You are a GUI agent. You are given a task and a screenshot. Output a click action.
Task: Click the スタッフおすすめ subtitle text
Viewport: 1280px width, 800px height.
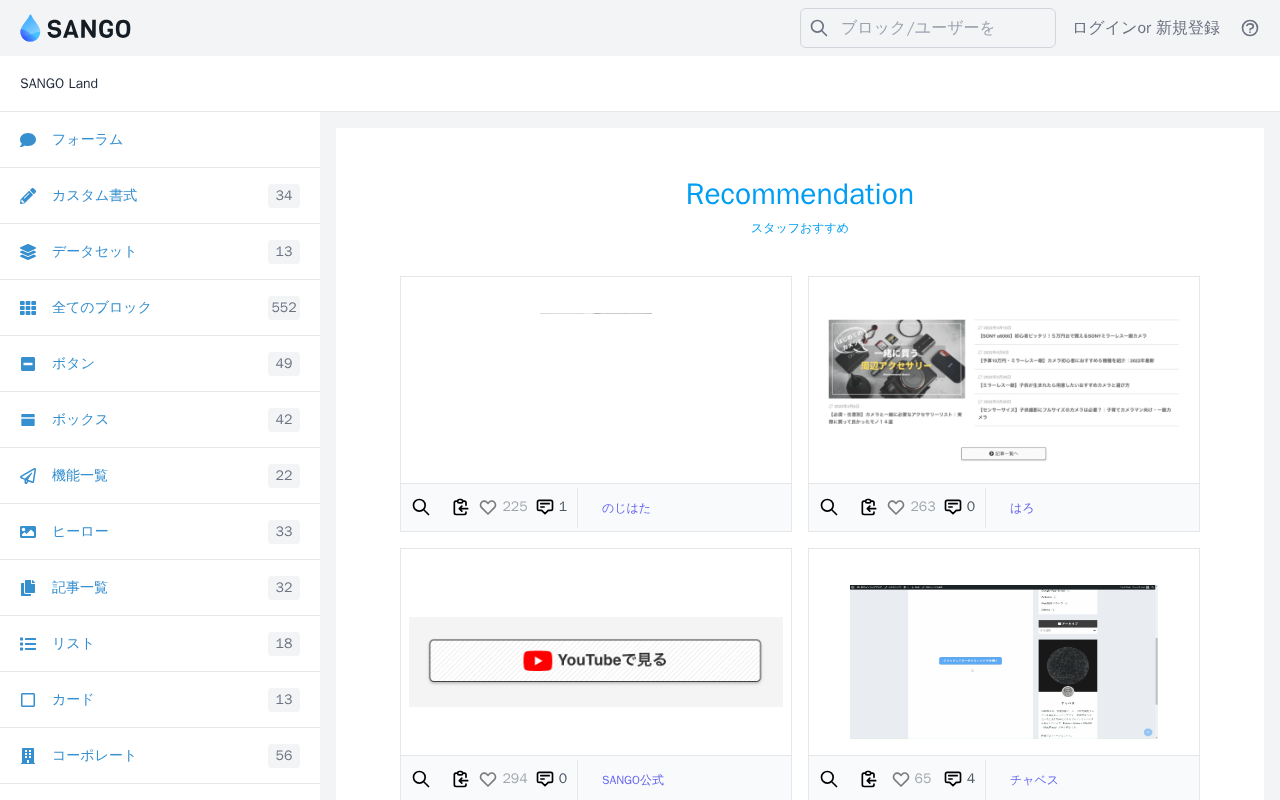[800, 228]
